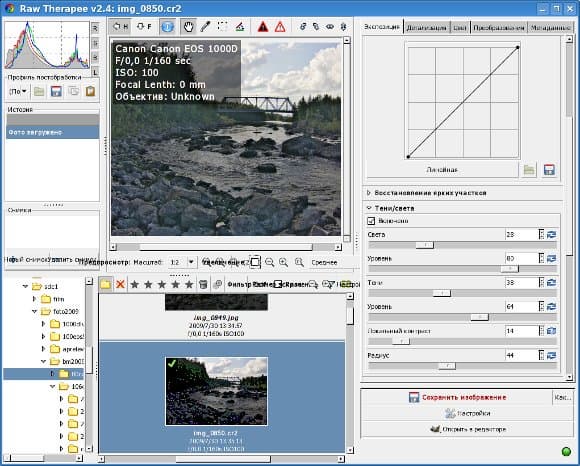
Task: Click the red X delete icon in file browser
Action: pyautogui.click(x=120, y=284)
